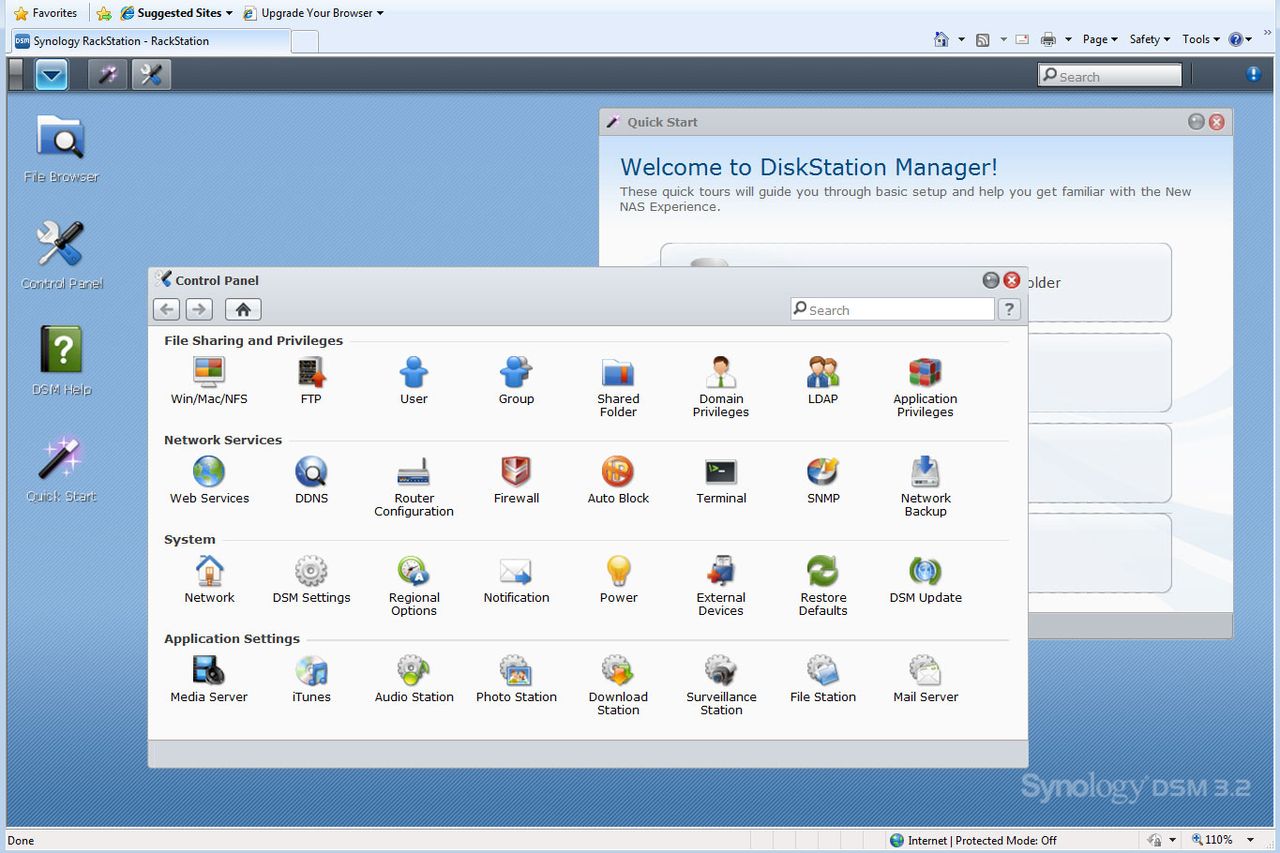The image size is (1280, 853).
Task: Open Quick Start desktop shortcut
Action: pyautogui.click(x=61, y=468)
